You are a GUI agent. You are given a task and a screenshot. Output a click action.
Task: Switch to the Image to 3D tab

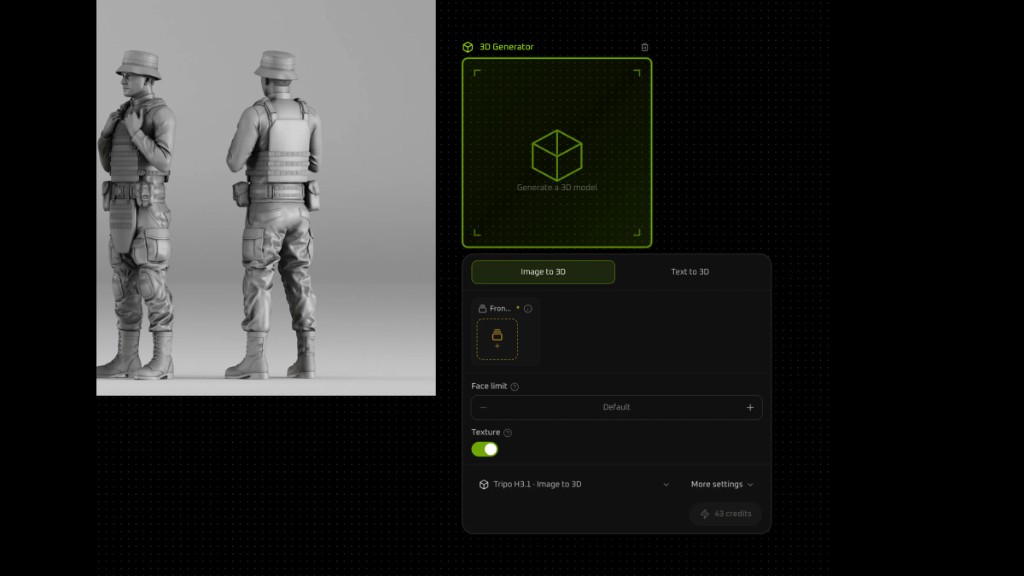pos(543,272)
